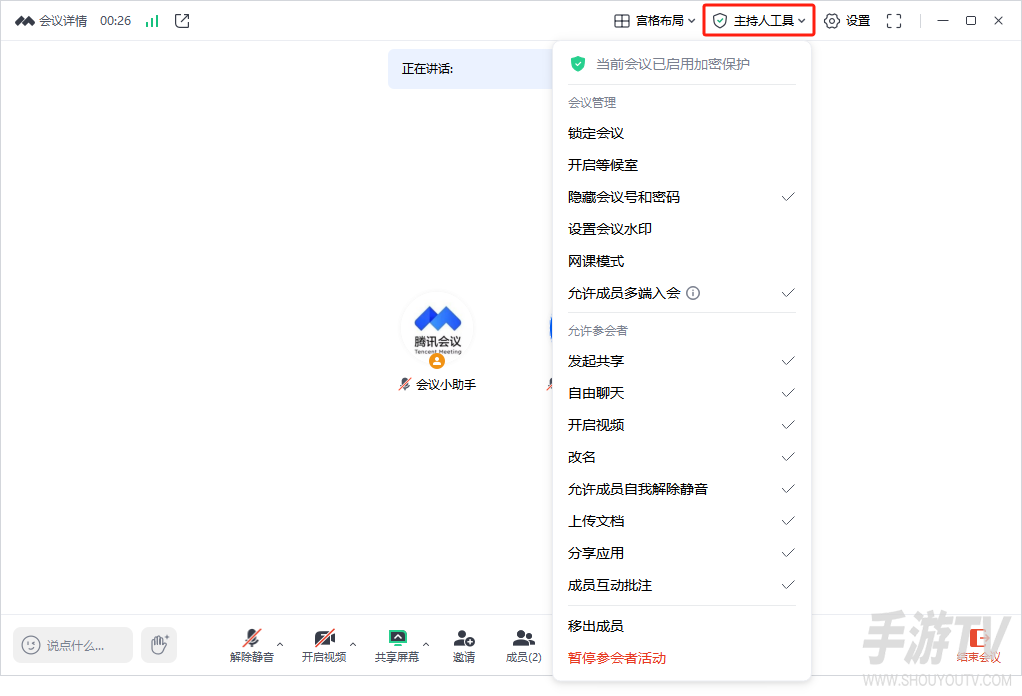Click the Tencent Meeting logo beside 会议详情

coord(25,21)
